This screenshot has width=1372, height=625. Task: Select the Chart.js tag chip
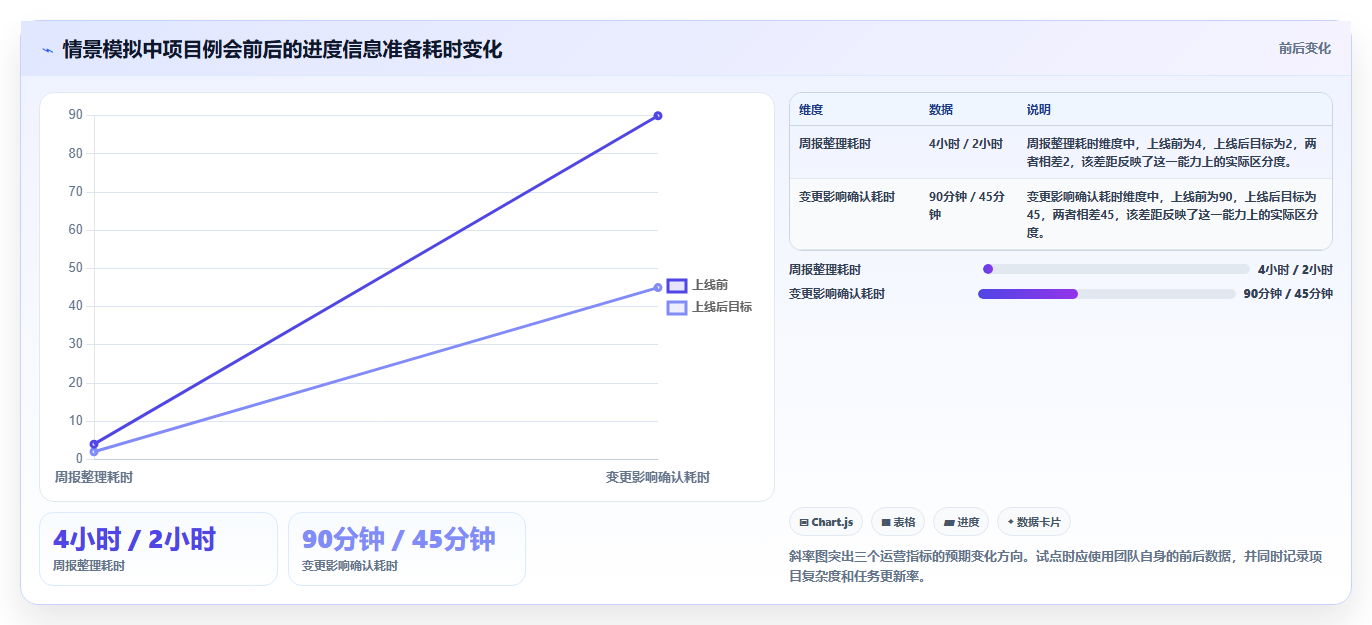click(x=826, y=522)
